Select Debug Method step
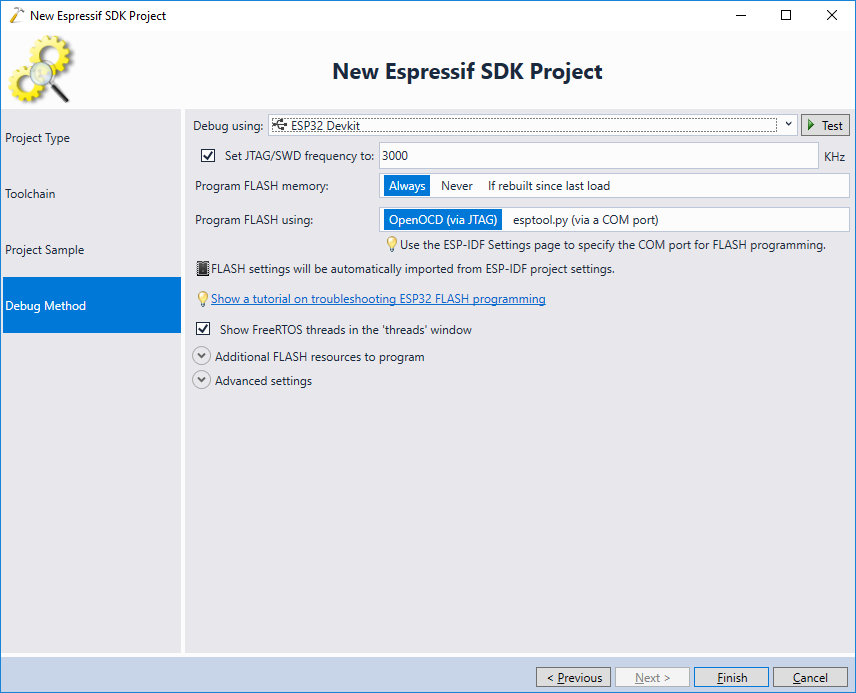The width and height of the screenshot is (856, 693). (92, 305)
